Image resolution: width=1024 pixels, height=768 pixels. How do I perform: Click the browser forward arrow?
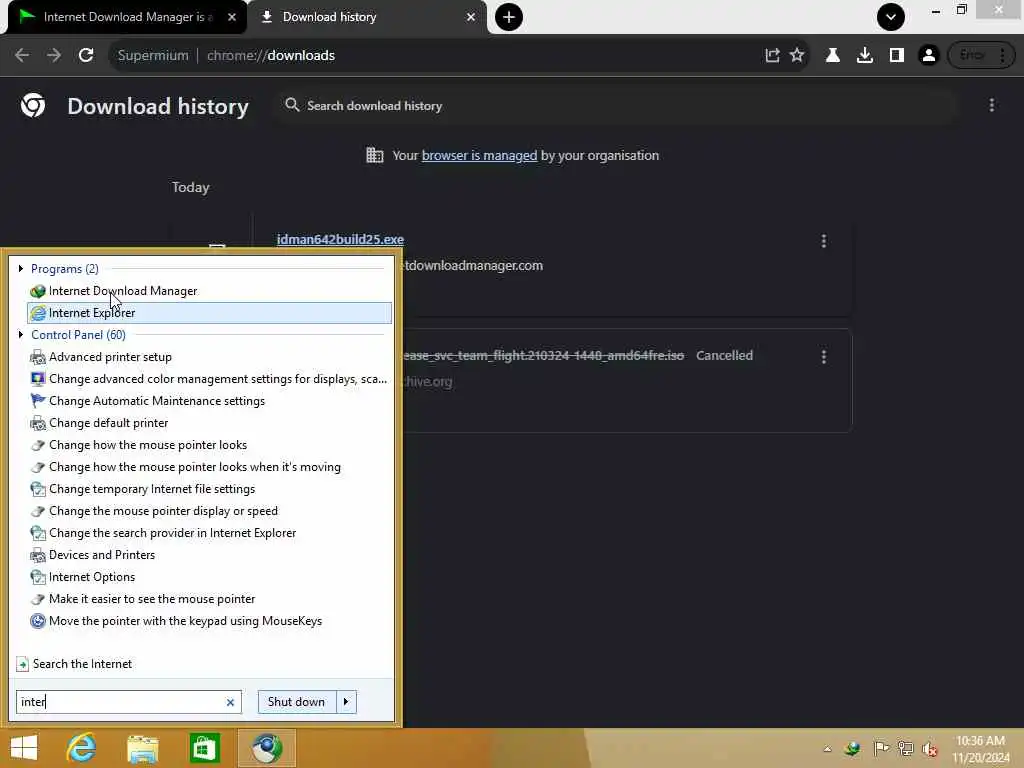tap(54, 56)
